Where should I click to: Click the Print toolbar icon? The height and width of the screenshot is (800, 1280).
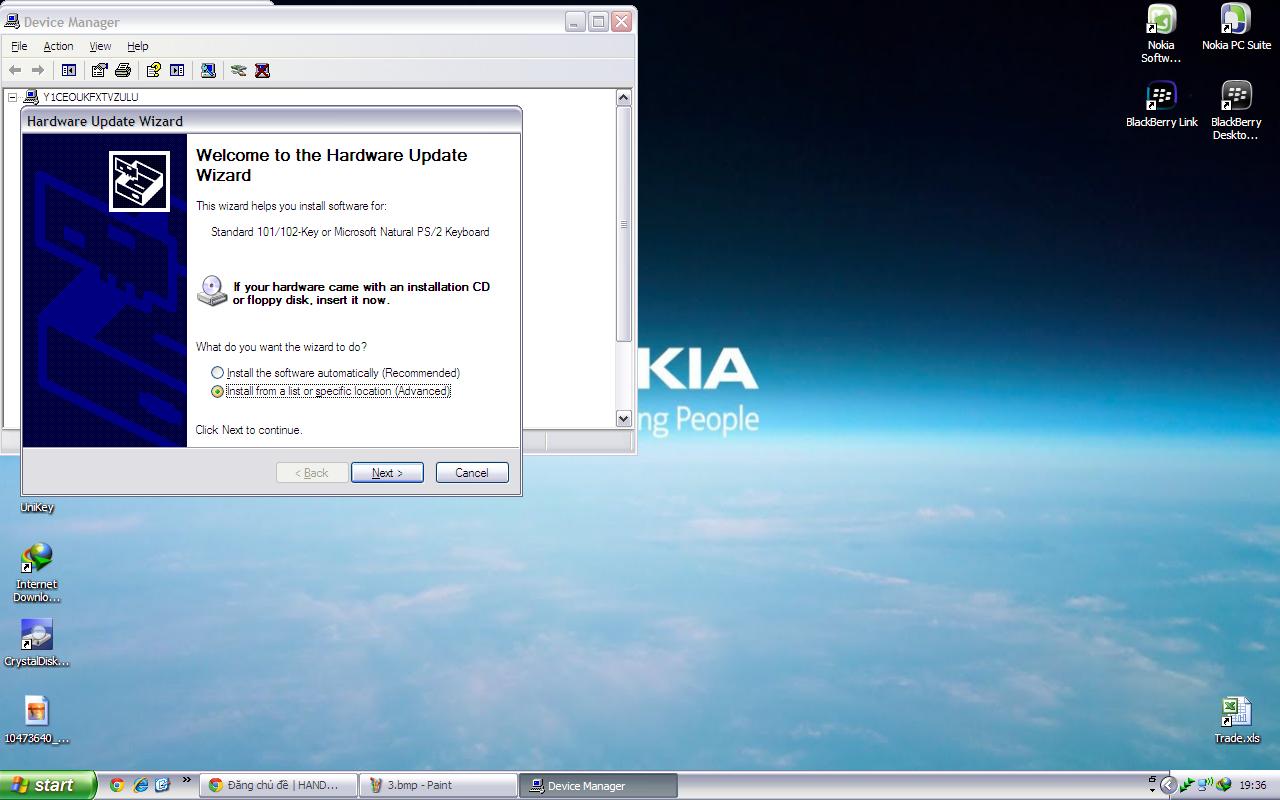click(x=123, y=70)
